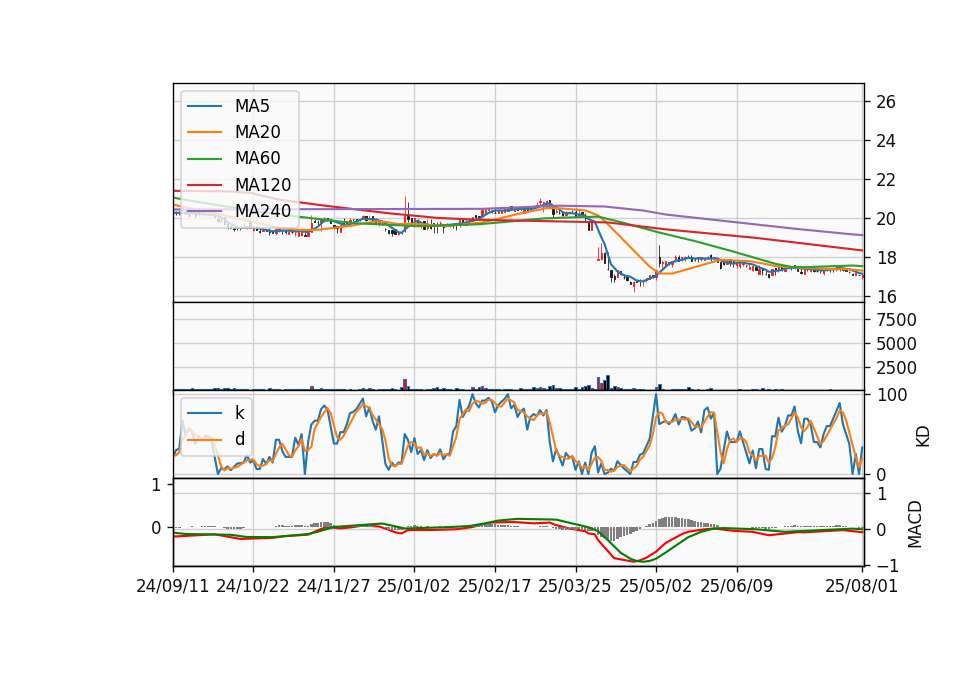Click the price axis value 22
Image resolution: width=960 pixels, height=690 pixels.
[x=886, y=180]
